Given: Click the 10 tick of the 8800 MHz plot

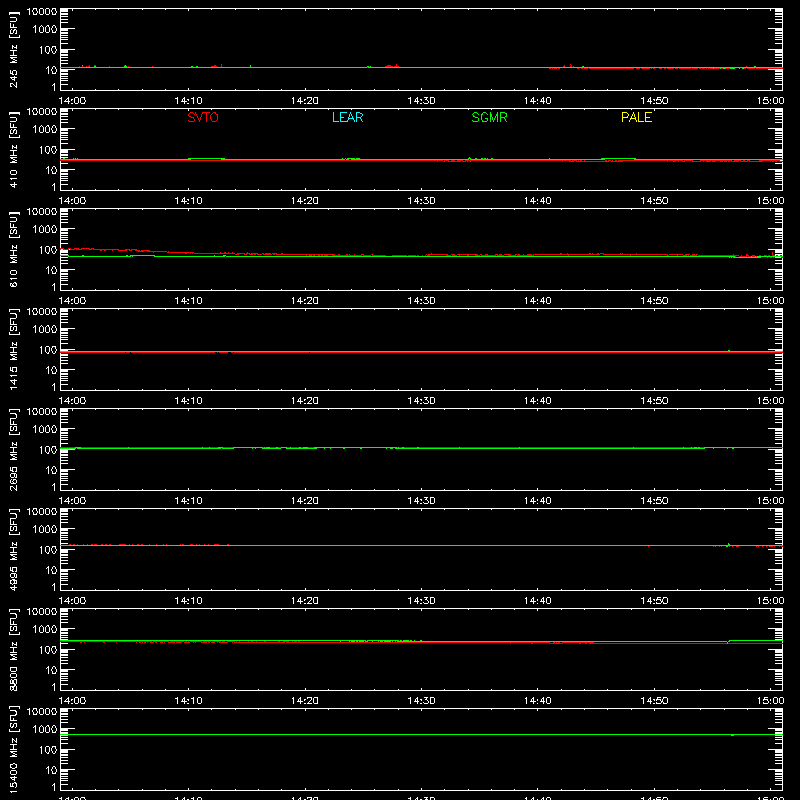Looking at the screenshot, I should pyautogui.click(x=51, y=670).
